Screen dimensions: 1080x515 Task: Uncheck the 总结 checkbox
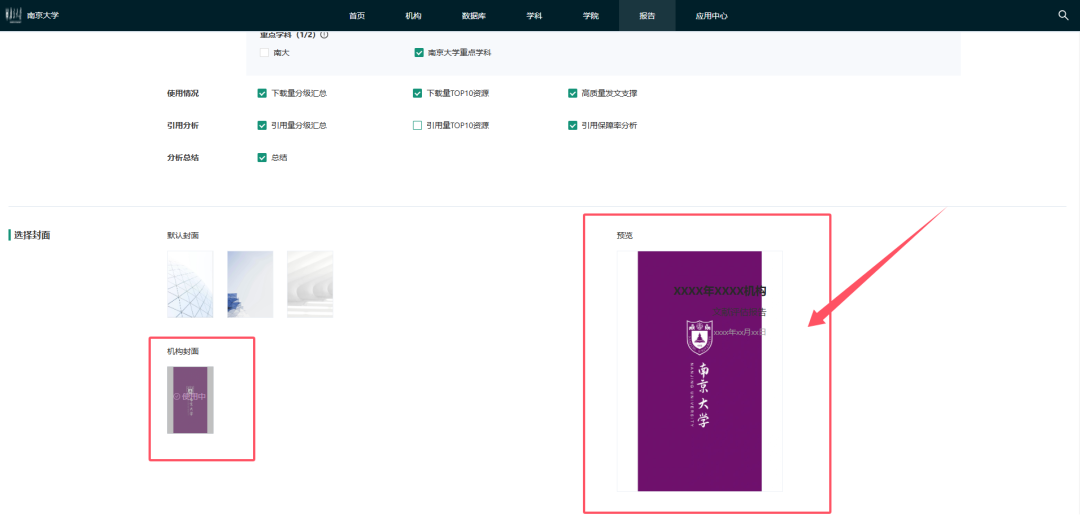pyautogui.click(x=262, y=157)
